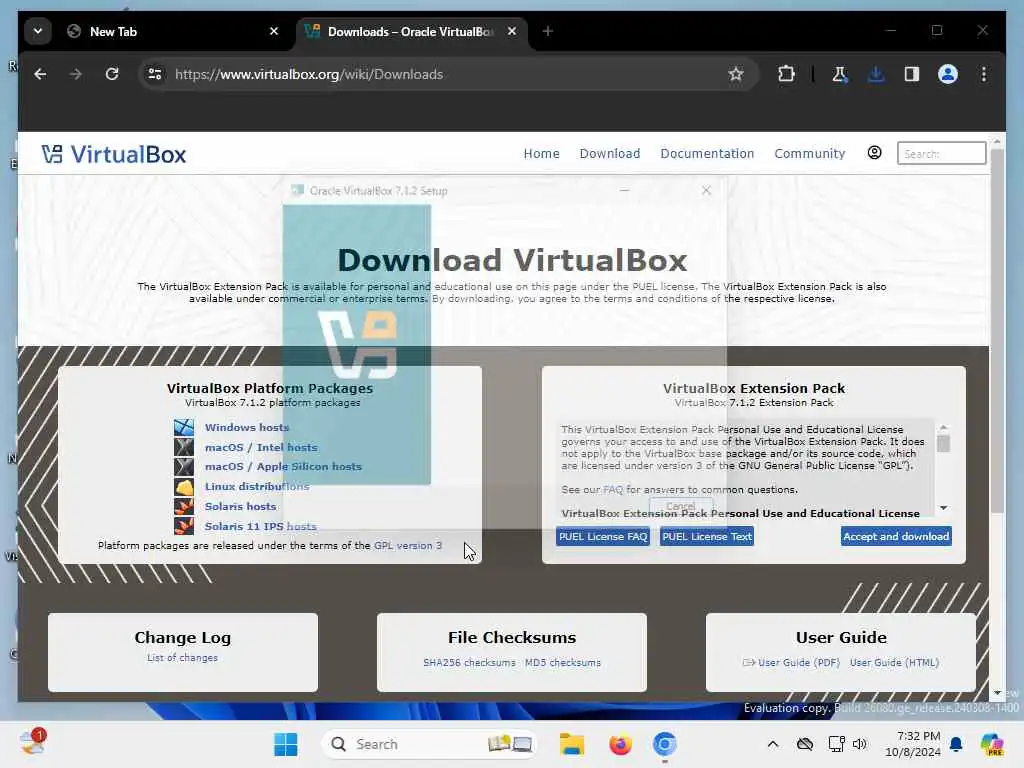Click the Chromium icon in taskbar
The height and width of the screenshot is (768, 1024).
(664, 744)
